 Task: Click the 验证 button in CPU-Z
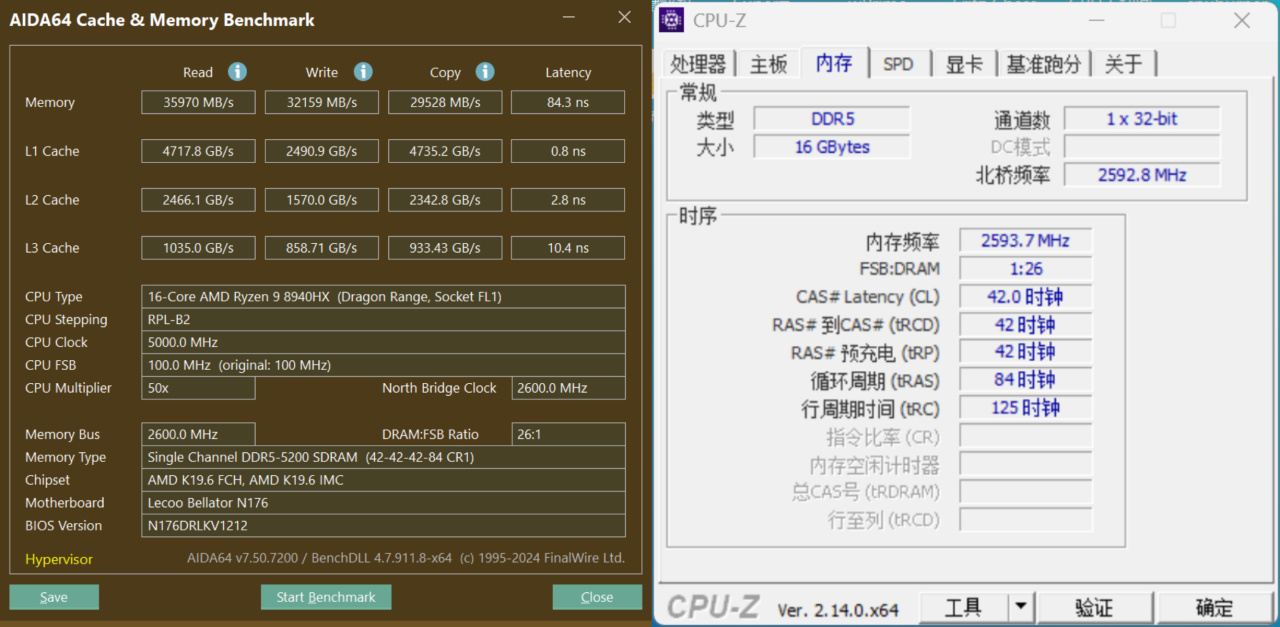1094,606
